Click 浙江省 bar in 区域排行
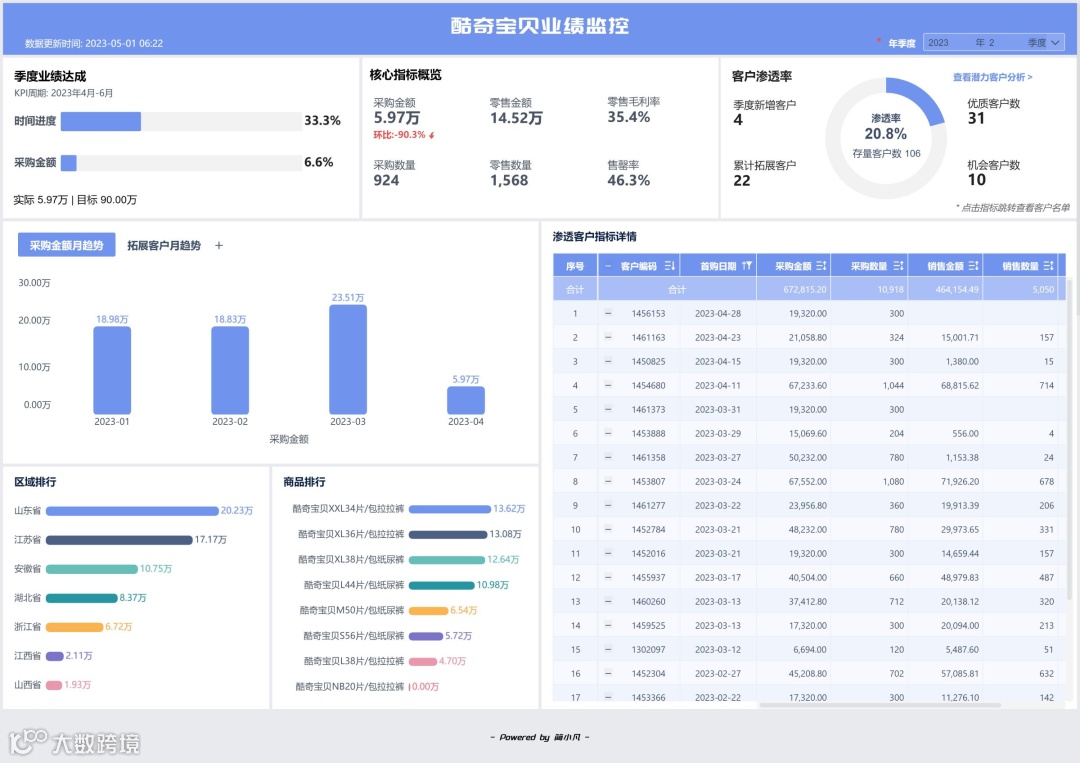The image size is (1080, 763). (74, 627)
